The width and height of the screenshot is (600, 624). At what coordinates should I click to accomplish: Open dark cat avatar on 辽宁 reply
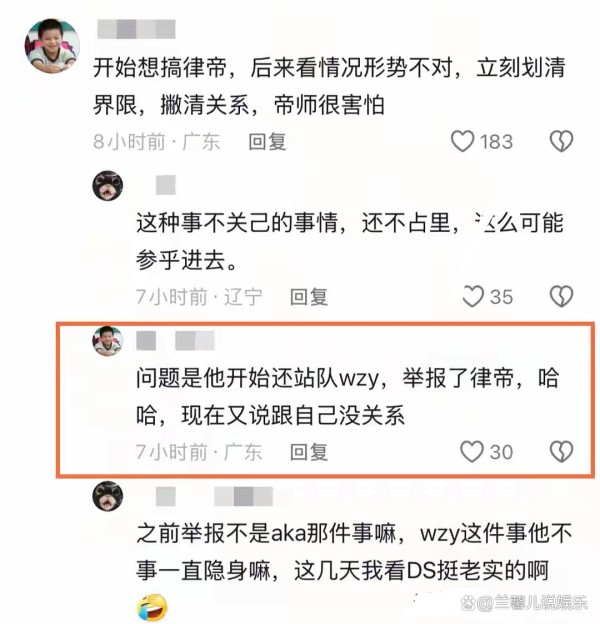pos(108,185)
